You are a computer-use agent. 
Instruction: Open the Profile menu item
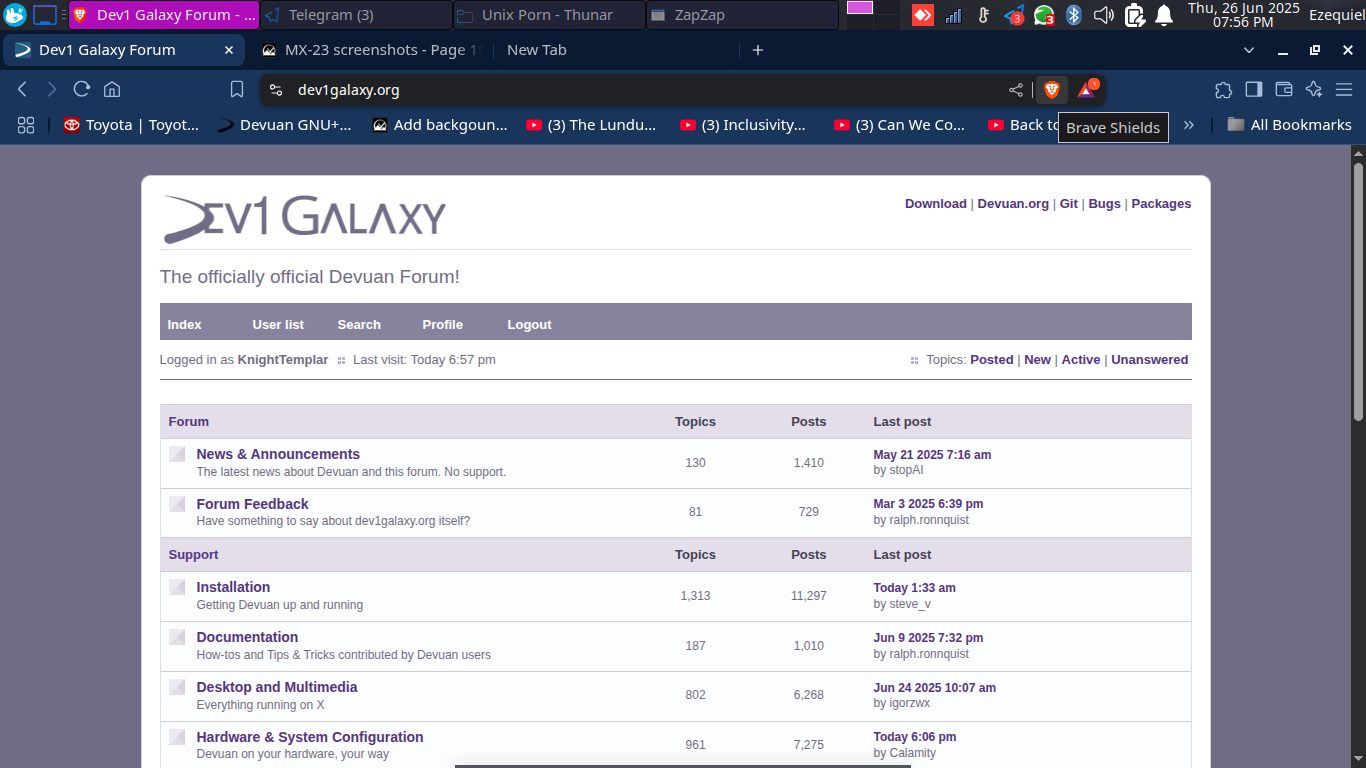tap(442, 324)
